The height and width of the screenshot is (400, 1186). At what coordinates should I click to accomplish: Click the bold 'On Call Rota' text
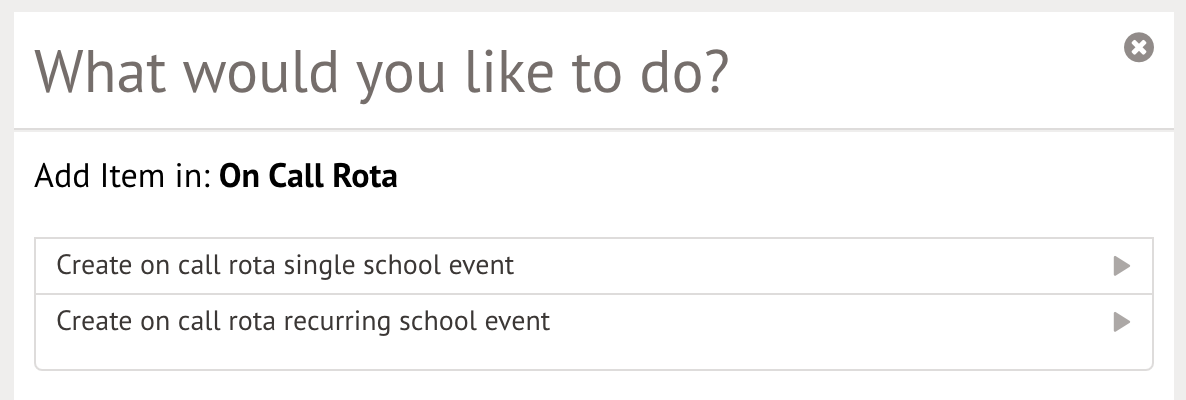tap(308, 177)
